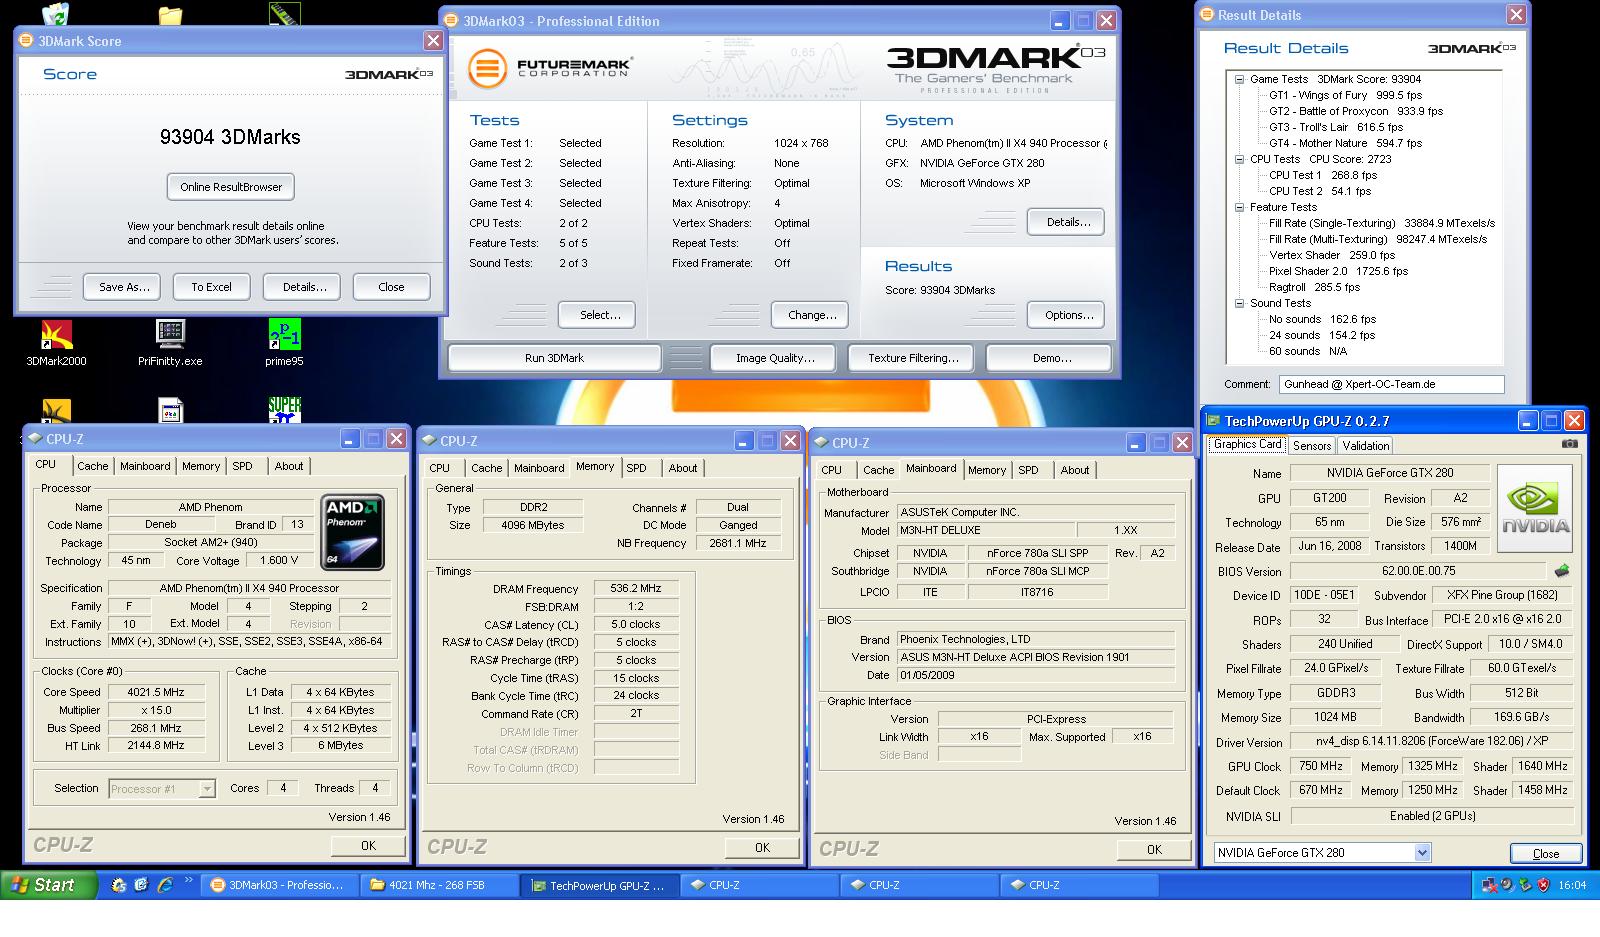
Task: Click the taskbar clock showing 16:04
Action: 1572,885
